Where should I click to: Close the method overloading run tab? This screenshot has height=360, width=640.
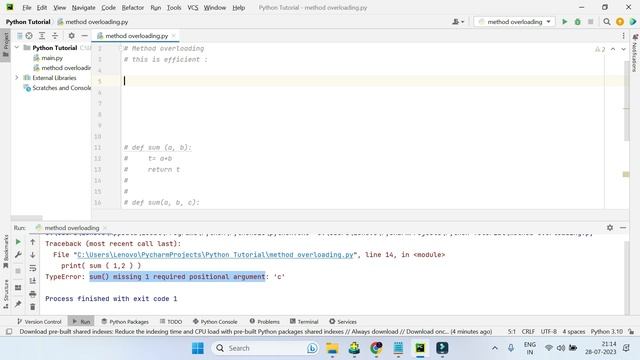[105, 228]
